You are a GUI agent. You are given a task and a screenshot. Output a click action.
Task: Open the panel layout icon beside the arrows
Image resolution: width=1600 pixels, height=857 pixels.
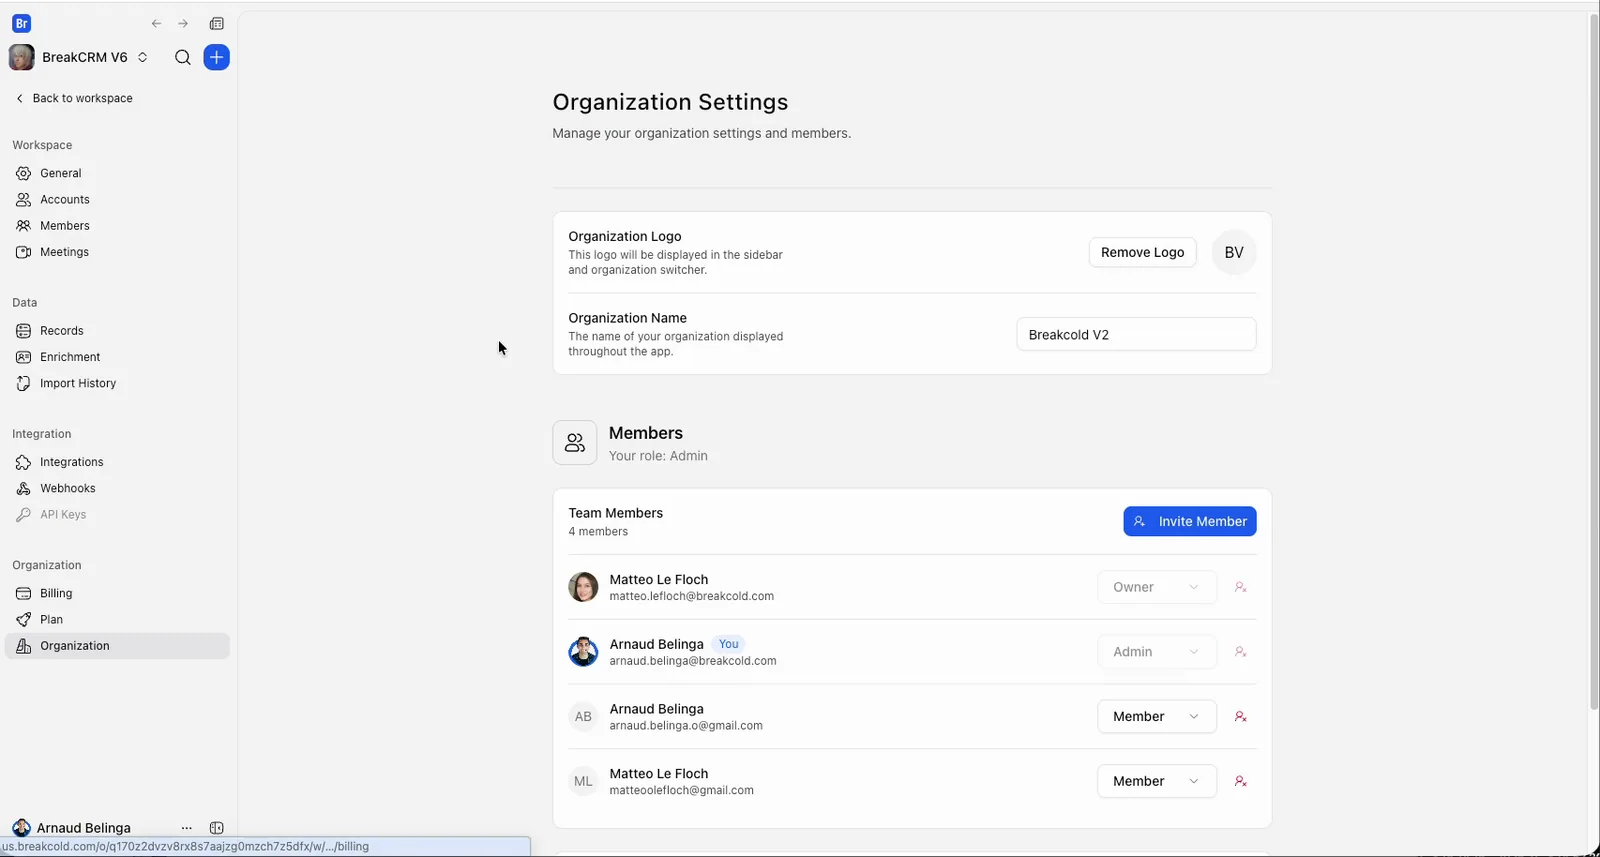coord(217,23)
